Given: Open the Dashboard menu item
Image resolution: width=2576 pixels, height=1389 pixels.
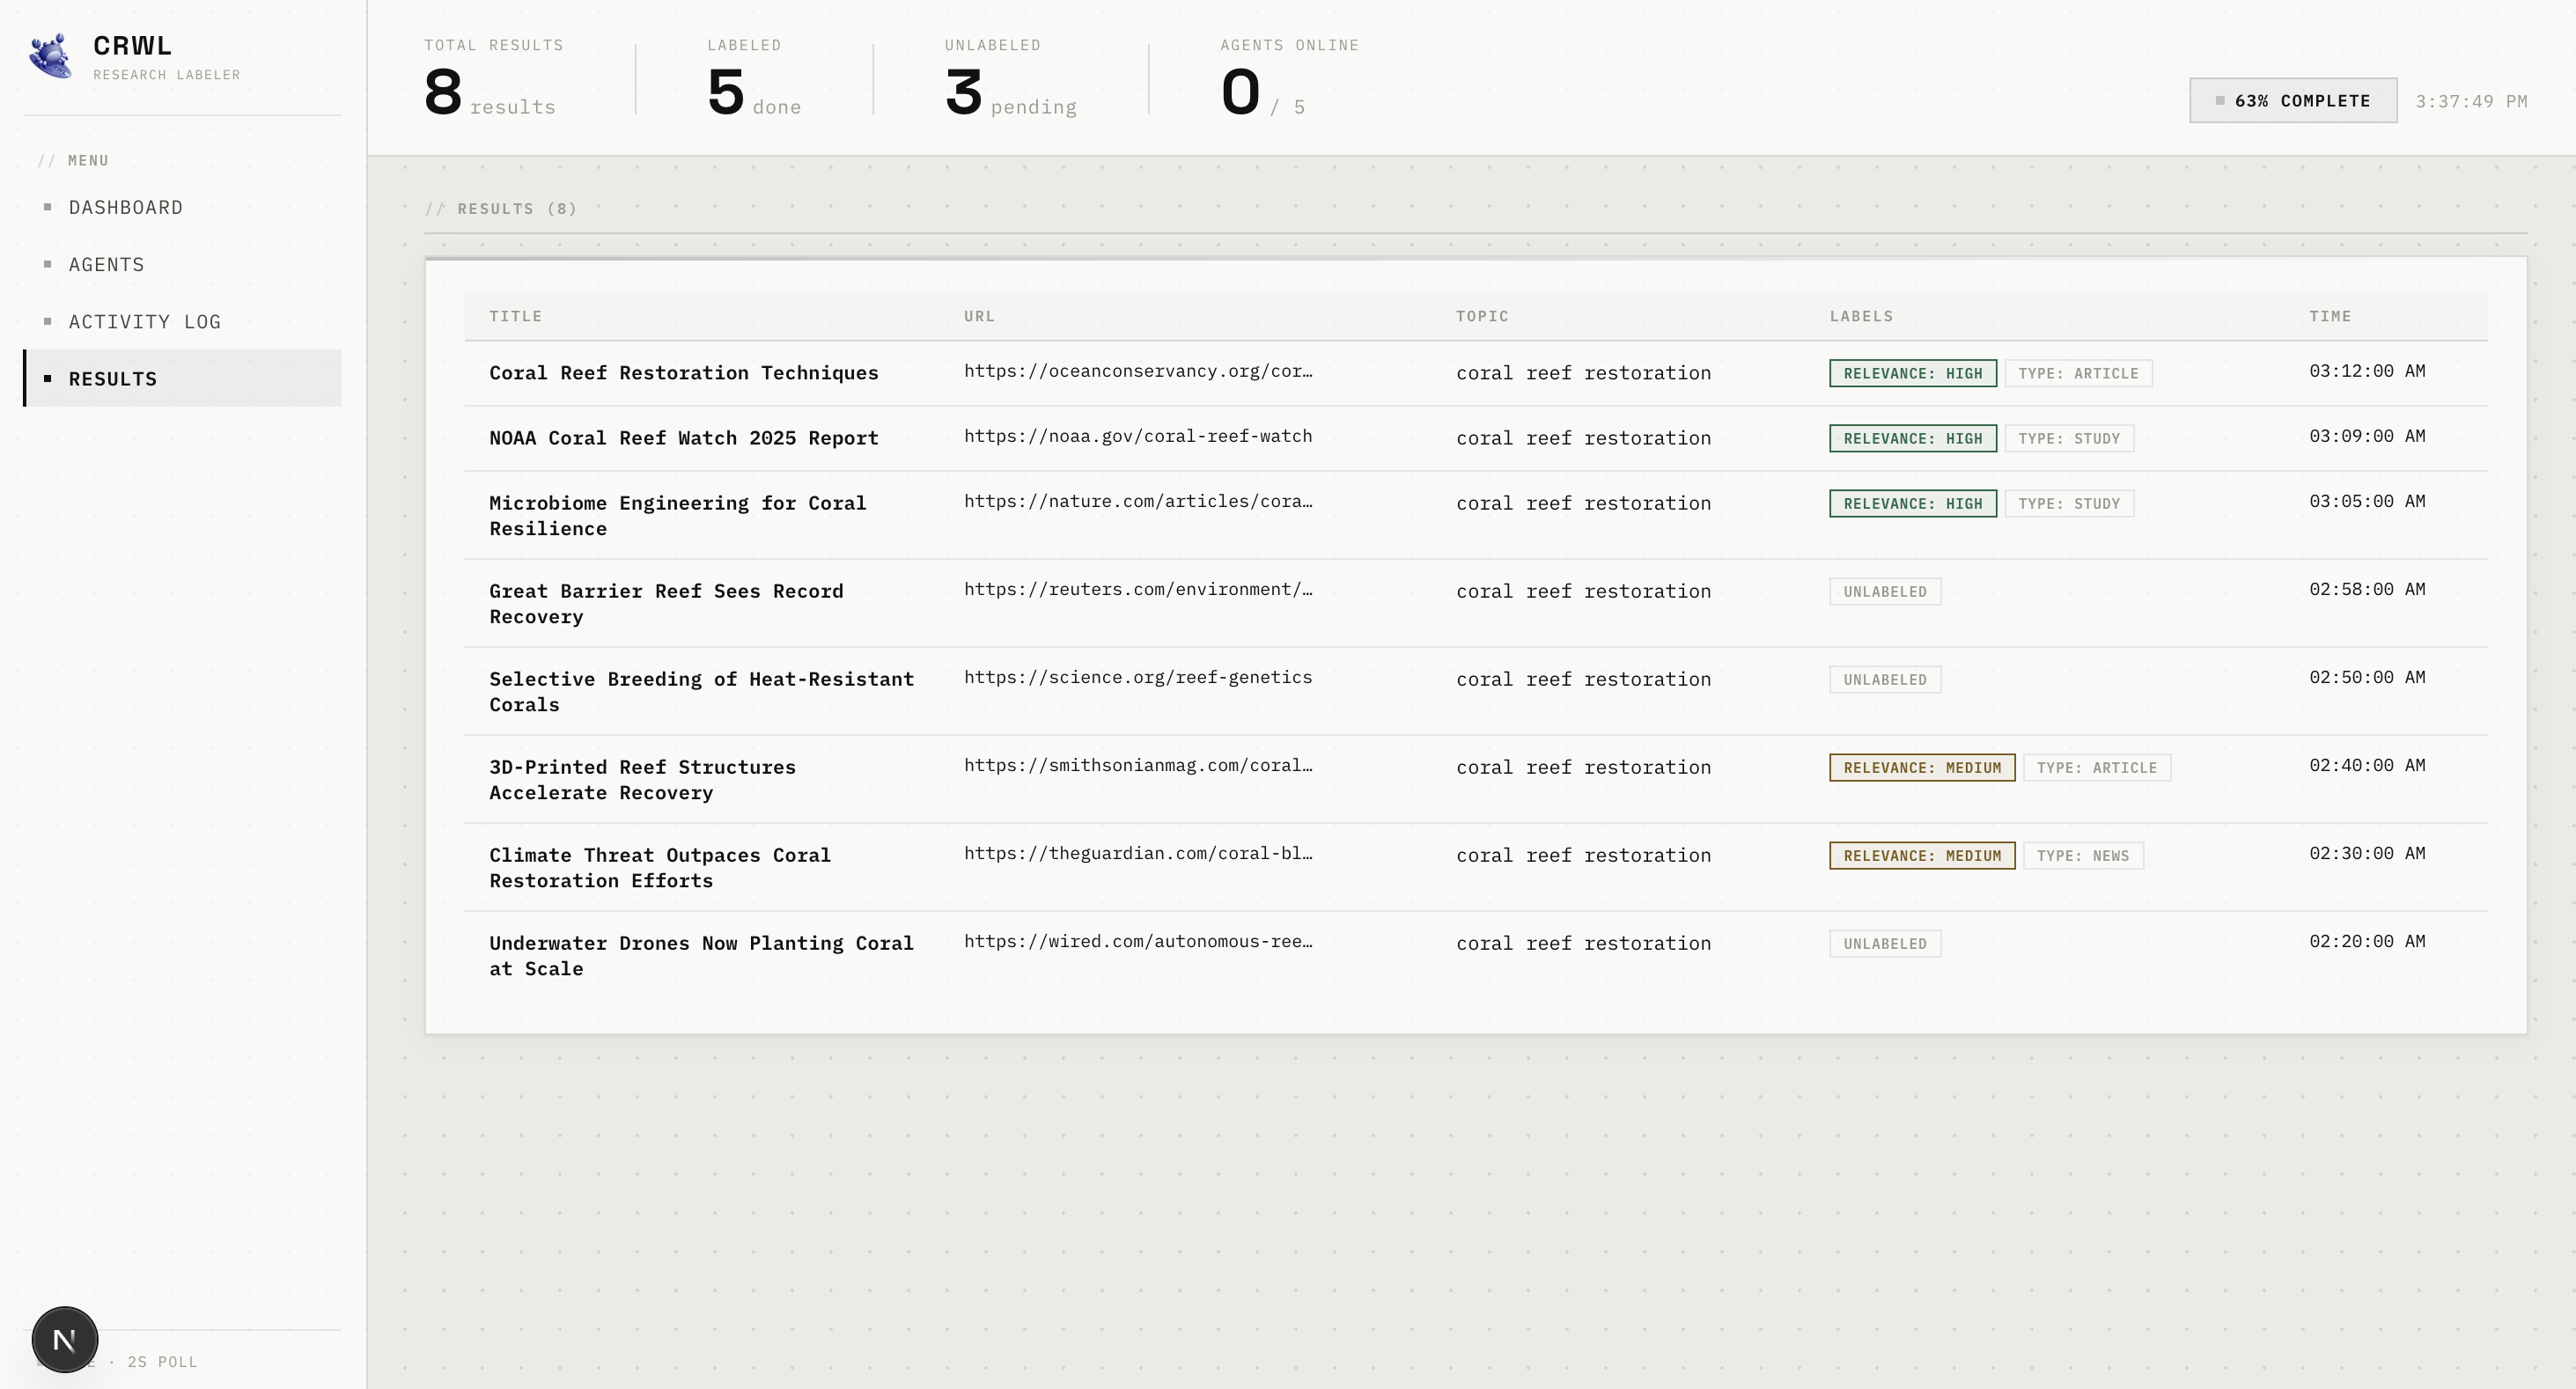Looking at the screenshot, I should pos(126,207).
